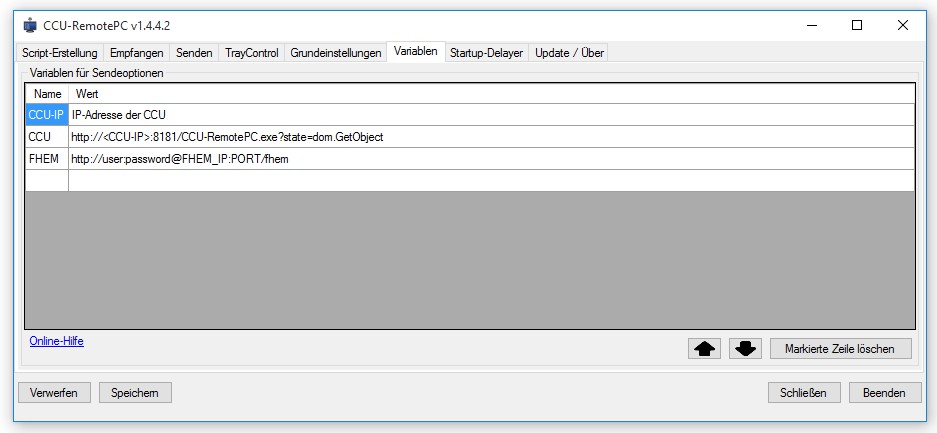Click the 'IP-Adresse der CCU' value cell
Image resolution: width=937 pixels, height=433 pixels.
(x=491, y=115)
